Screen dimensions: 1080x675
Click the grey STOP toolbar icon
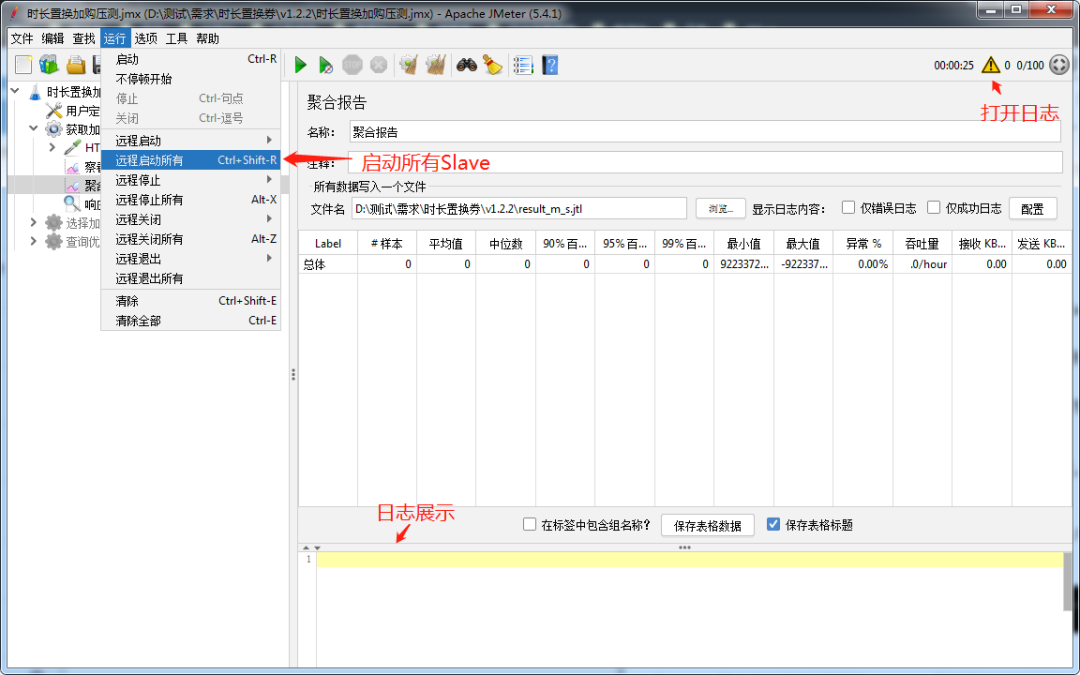pos(352,65)
